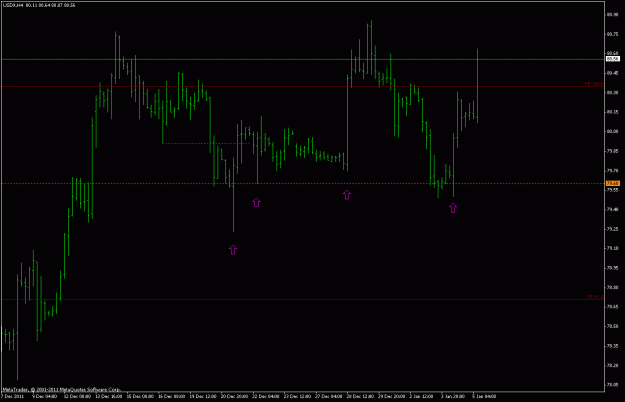Screen dimensions: 625x402
Task: Click the 78.95 label on price scale
Action: click(x=612, y=268)
